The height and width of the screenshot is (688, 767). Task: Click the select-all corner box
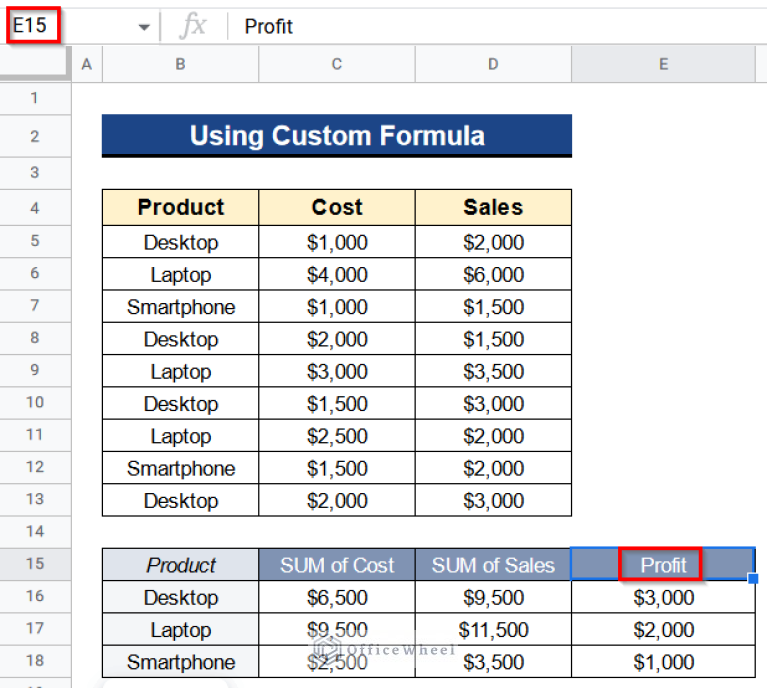point(35,64)
